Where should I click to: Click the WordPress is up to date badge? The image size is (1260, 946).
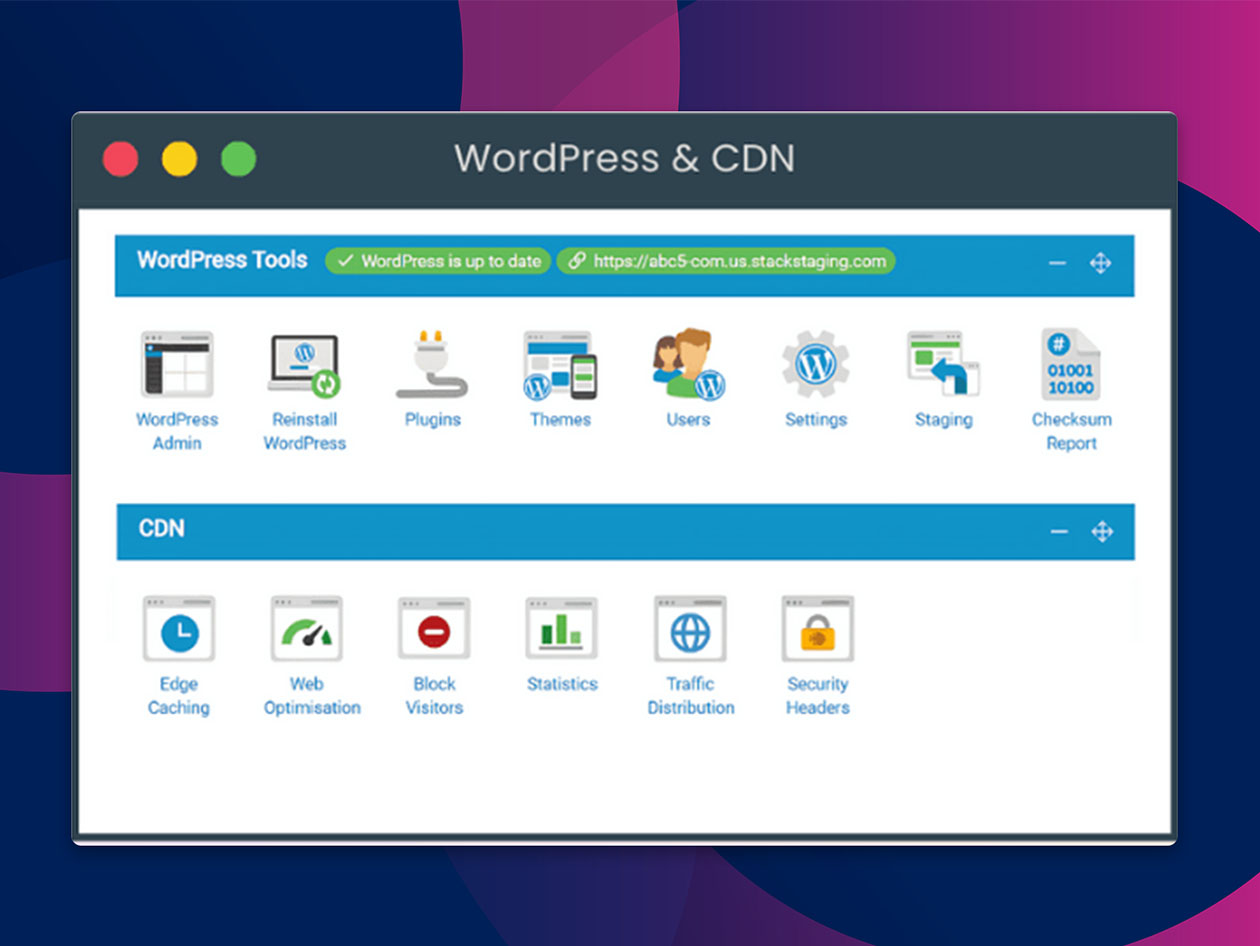click(437, 261)
